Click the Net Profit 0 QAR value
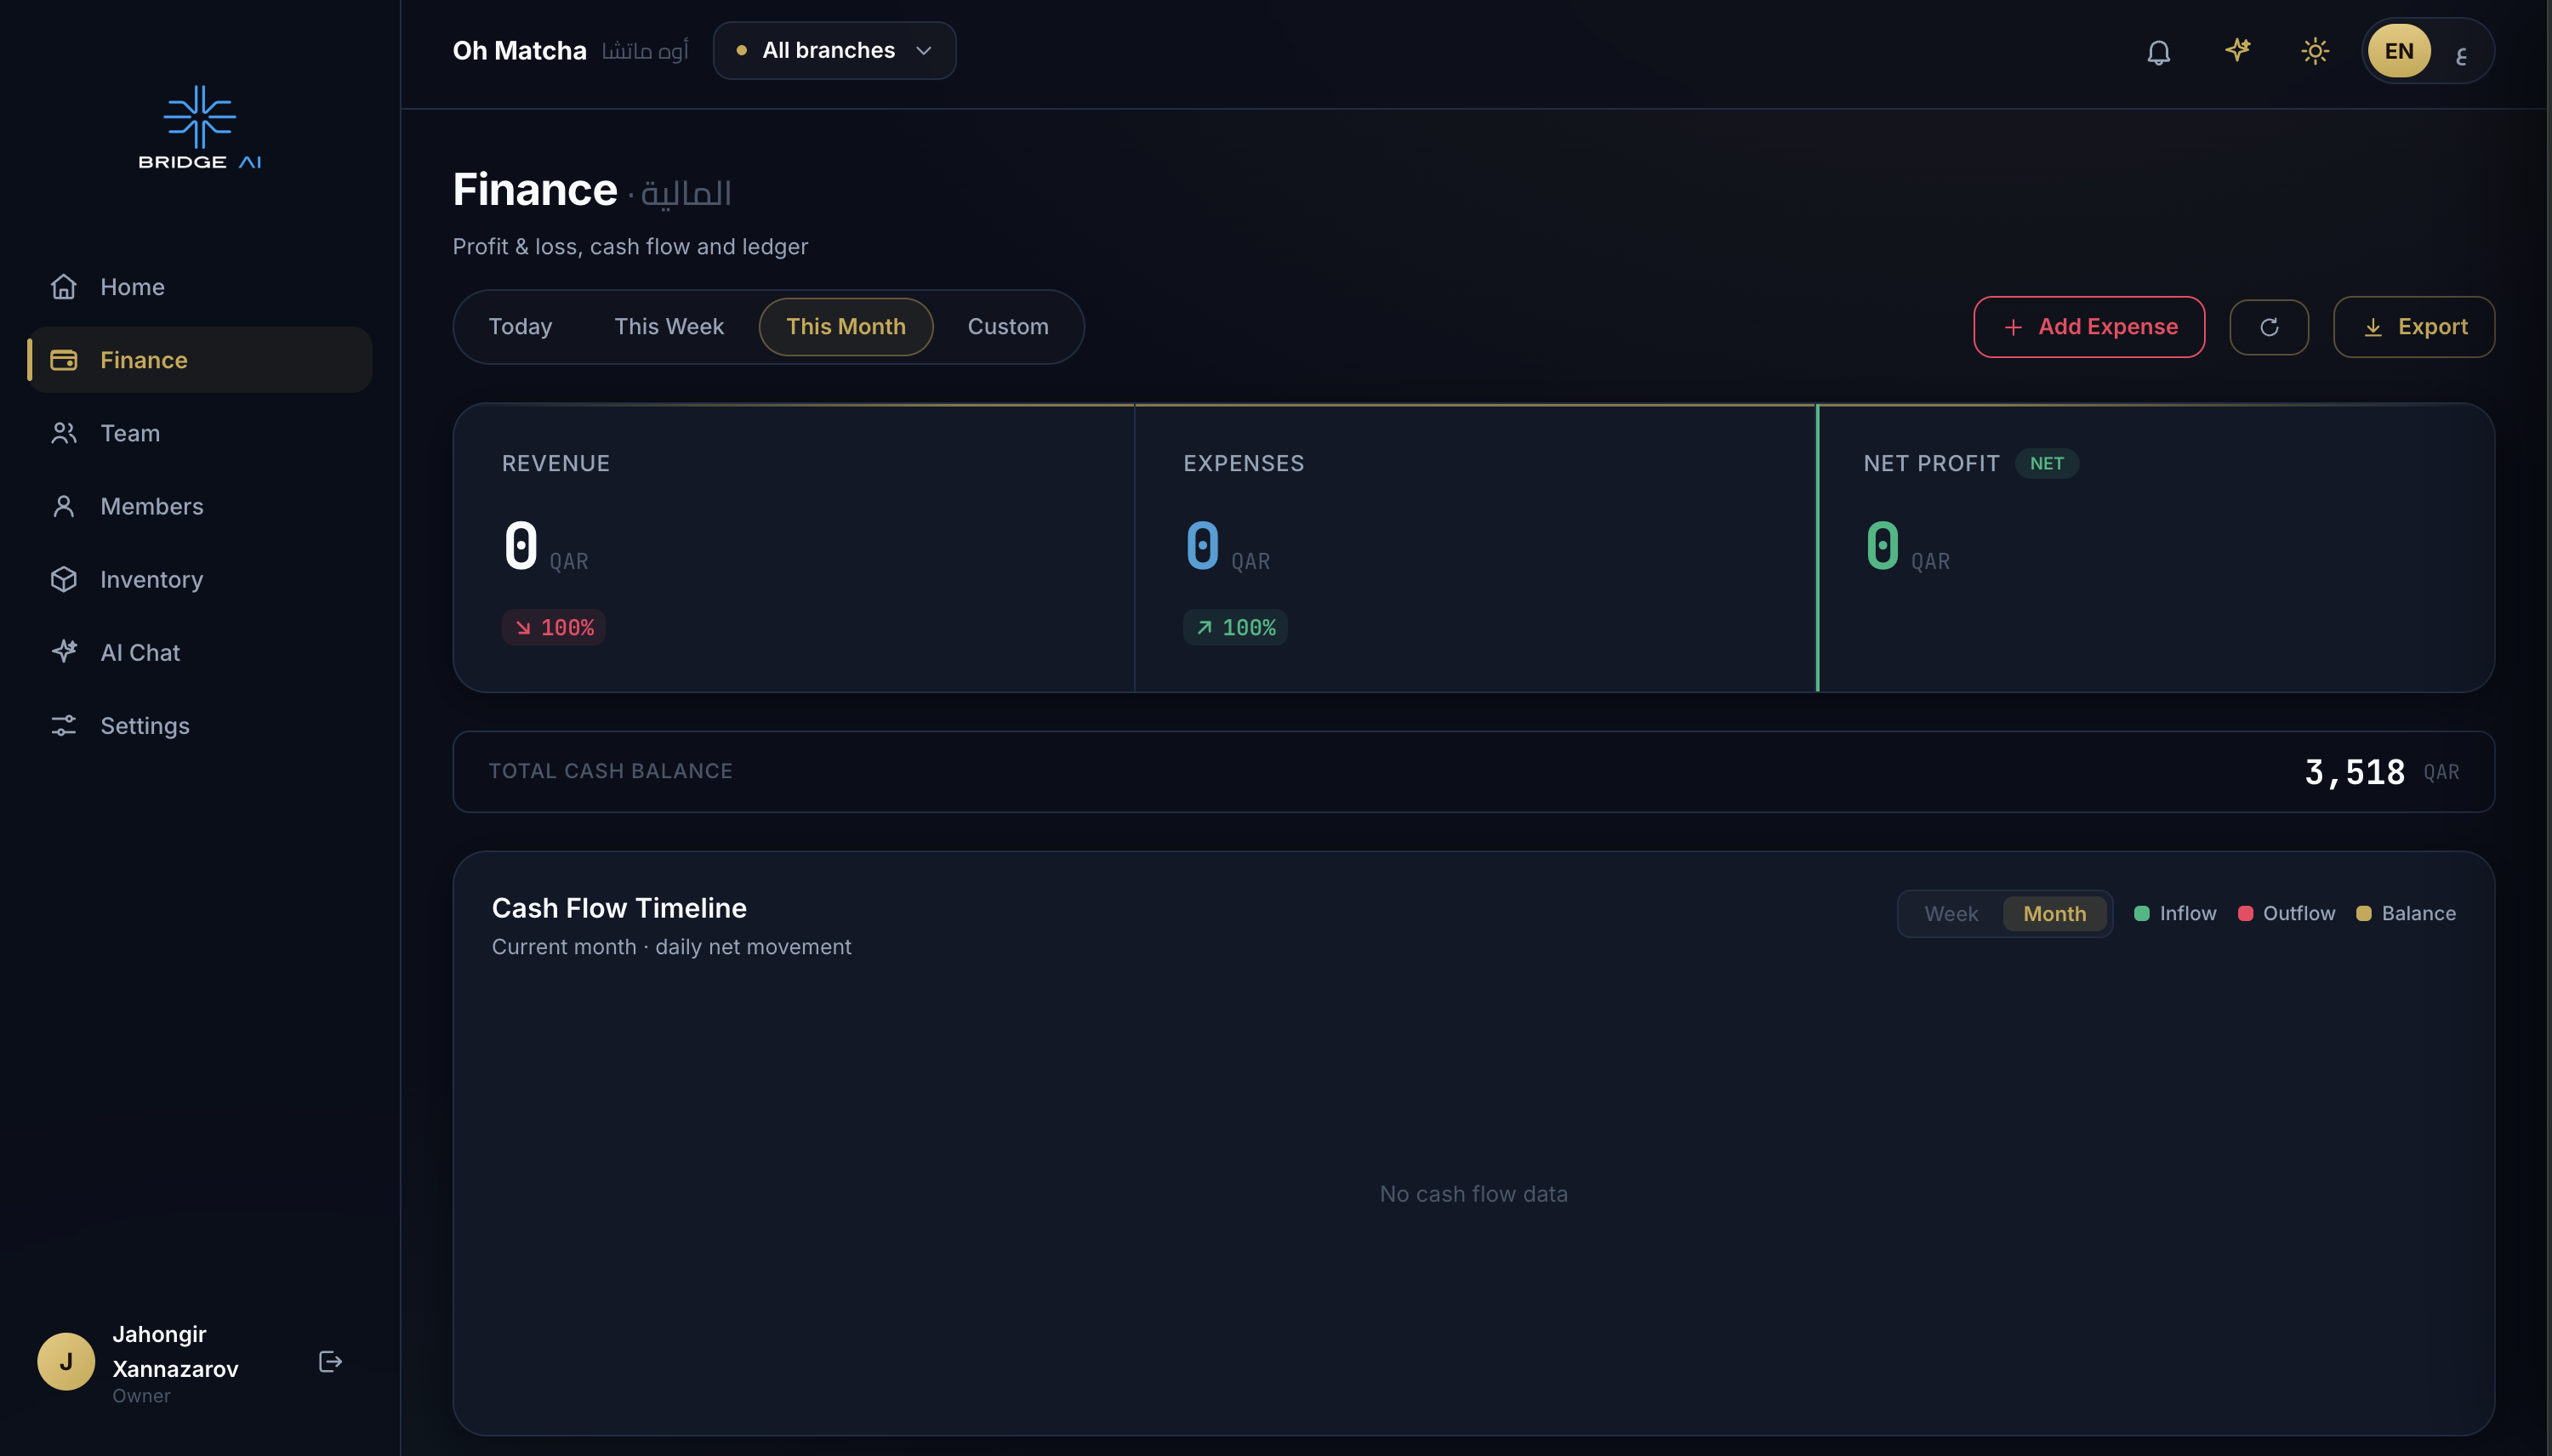Screen dimensions: 2552x1456 pos(1907,547)
